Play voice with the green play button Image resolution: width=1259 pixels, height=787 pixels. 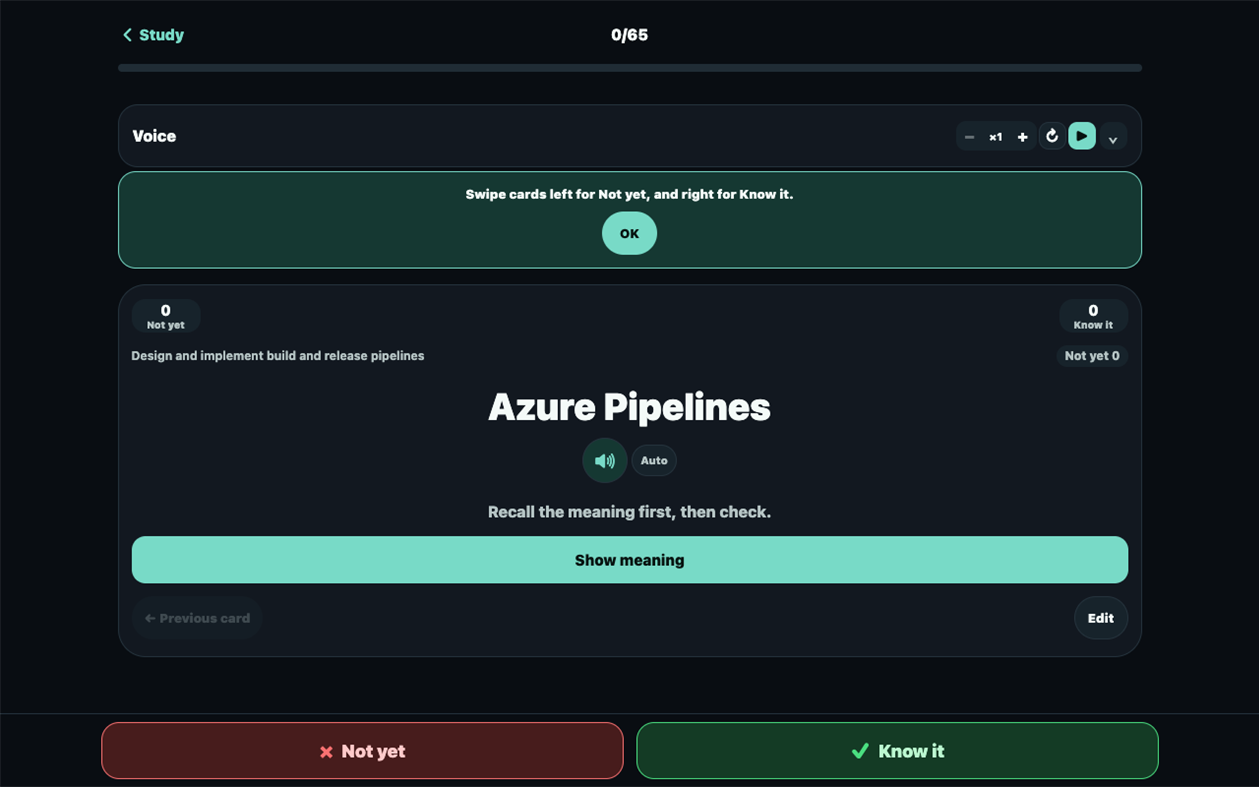1082,136
